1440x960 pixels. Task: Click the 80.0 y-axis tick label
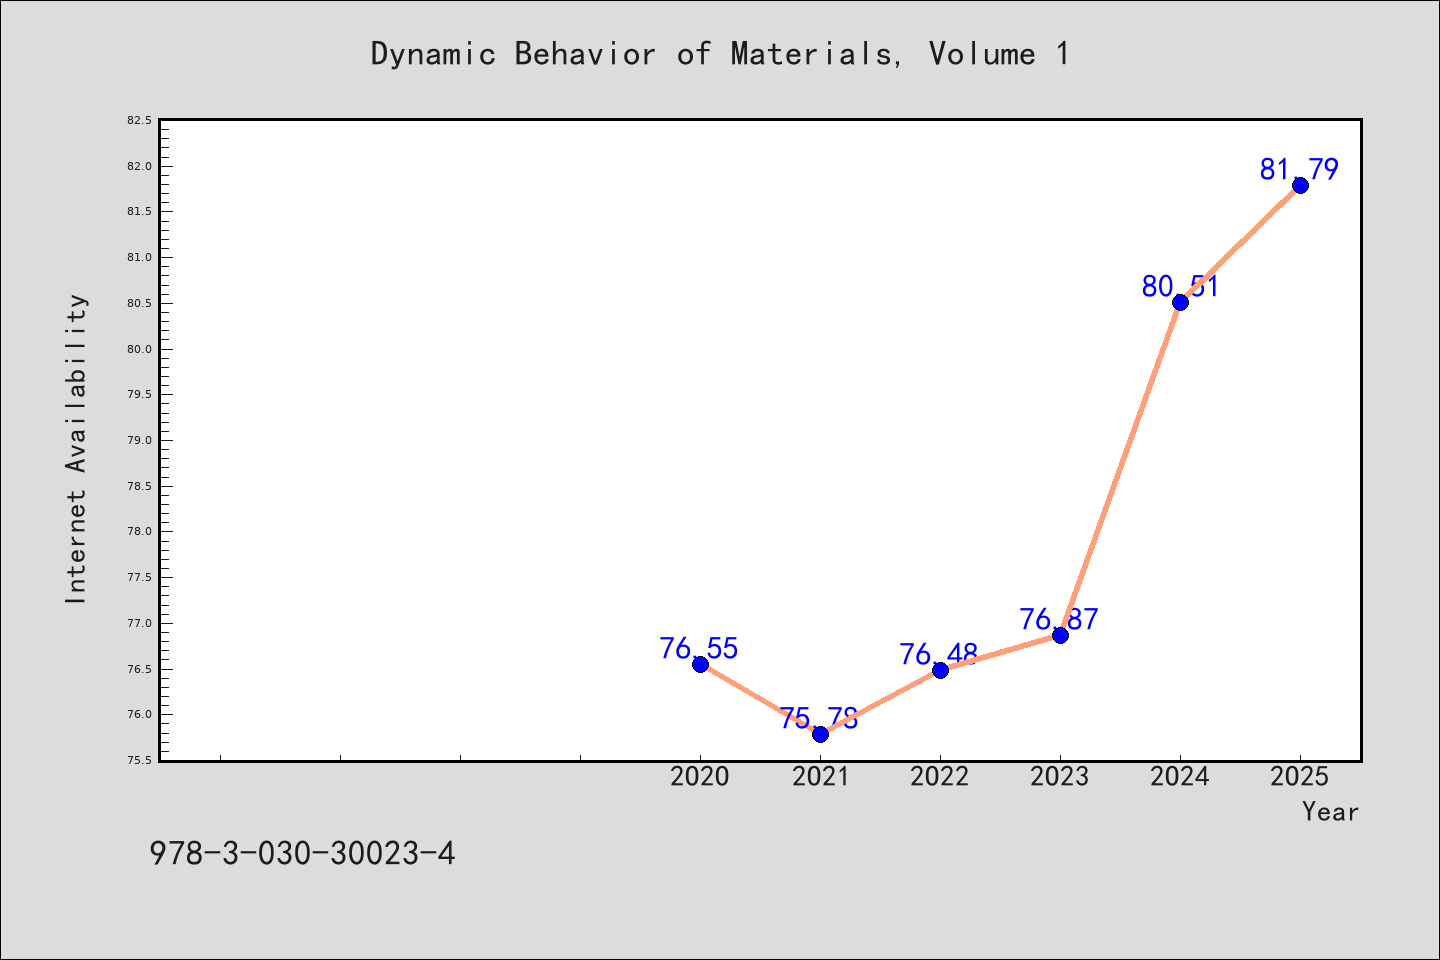coord(140,349)
